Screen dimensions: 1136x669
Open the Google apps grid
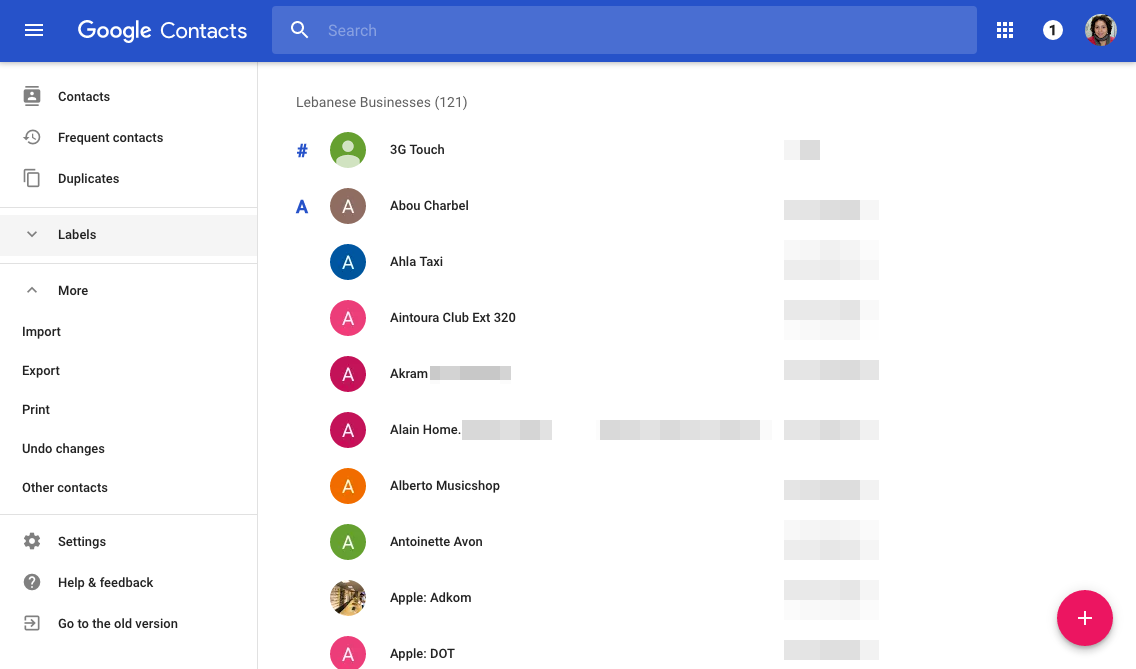tap(1005, 30)
